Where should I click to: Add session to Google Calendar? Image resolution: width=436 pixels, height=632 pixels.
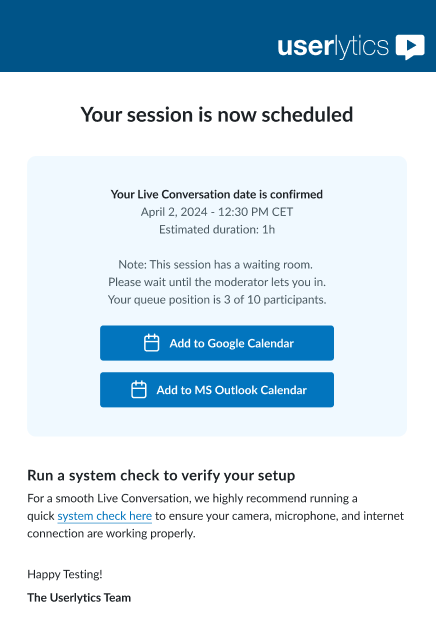pos(217,343)
